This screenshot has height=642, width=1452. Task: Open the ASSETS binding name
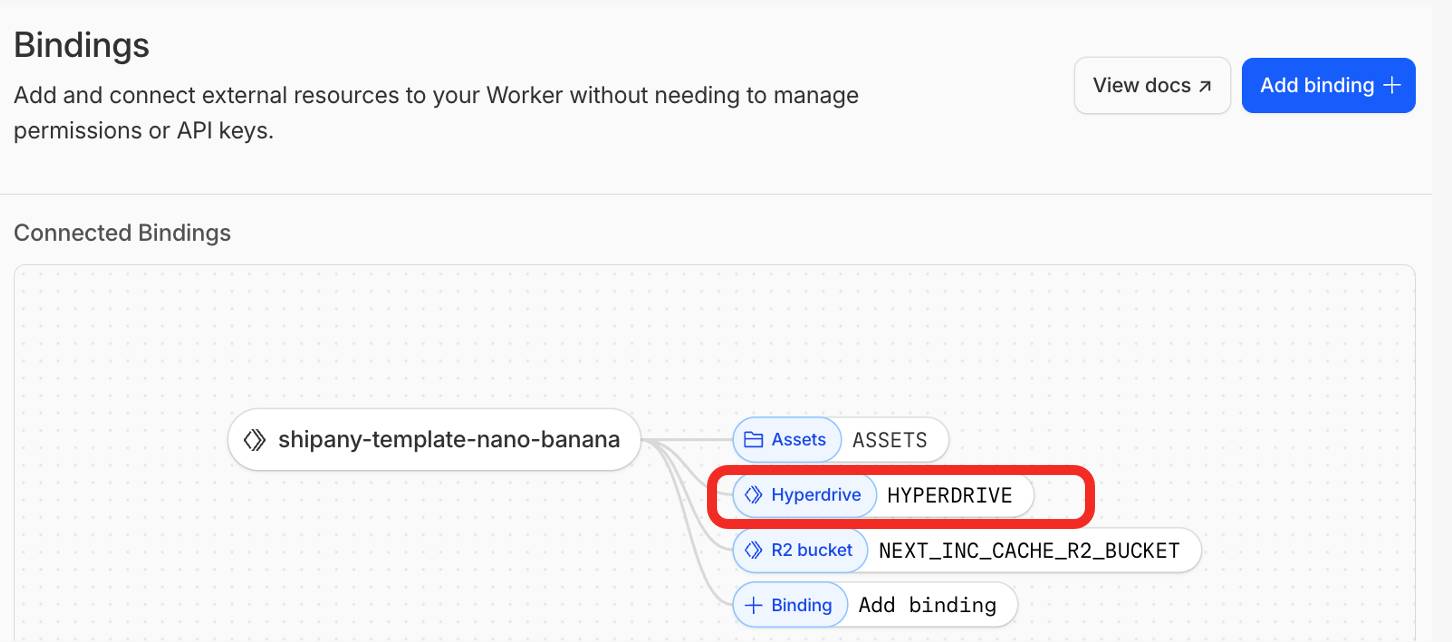[x=889, y=440]
